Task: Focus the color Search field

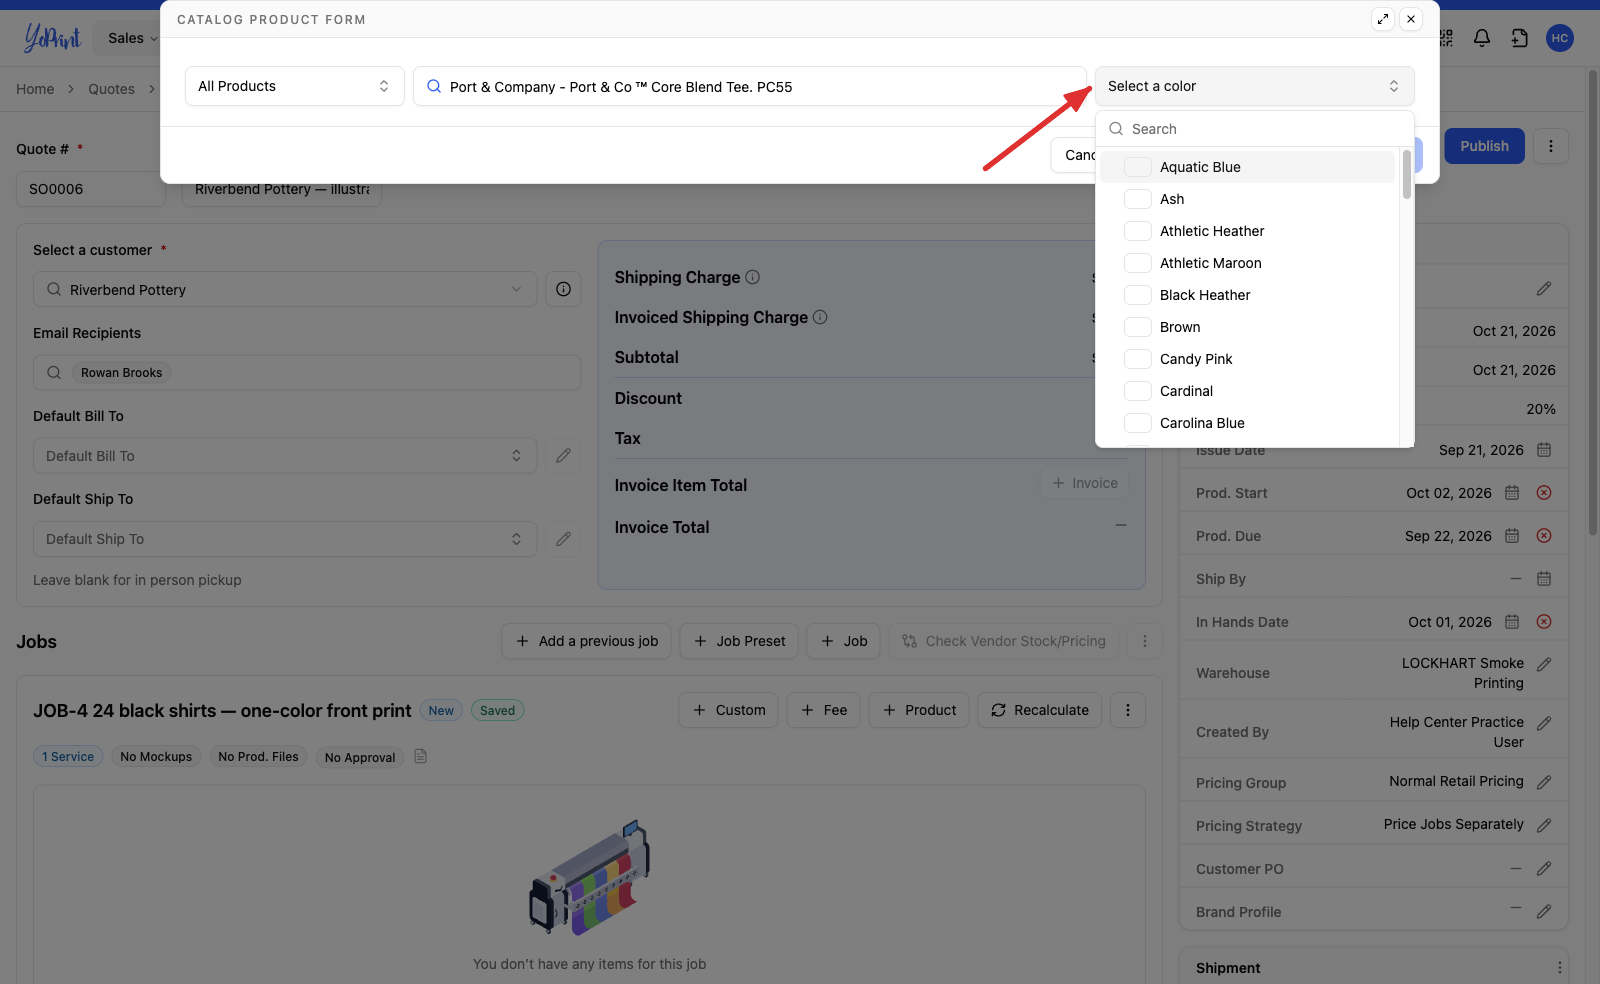Action: pos(1255,129)
